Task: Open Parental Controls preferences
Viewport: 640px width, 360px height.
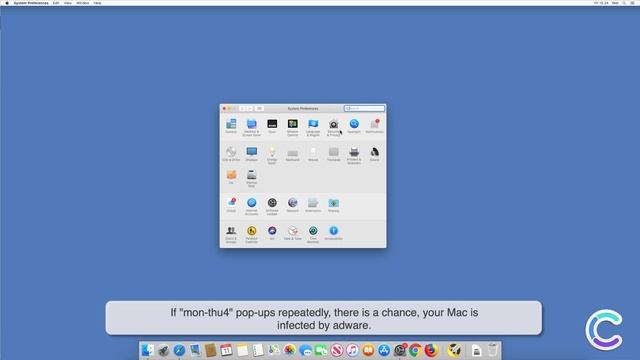Action: coord(251,234)
